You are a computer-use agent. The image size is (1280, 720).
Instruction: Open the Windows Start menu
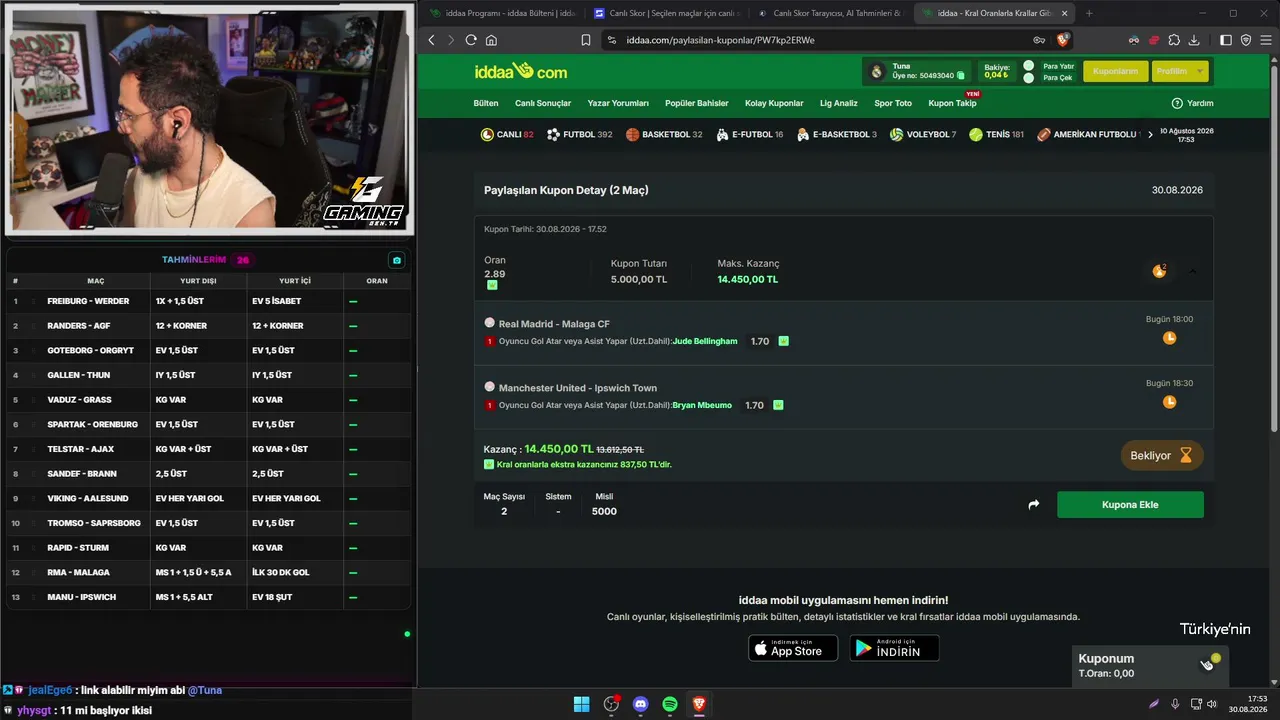coord(581,704)
